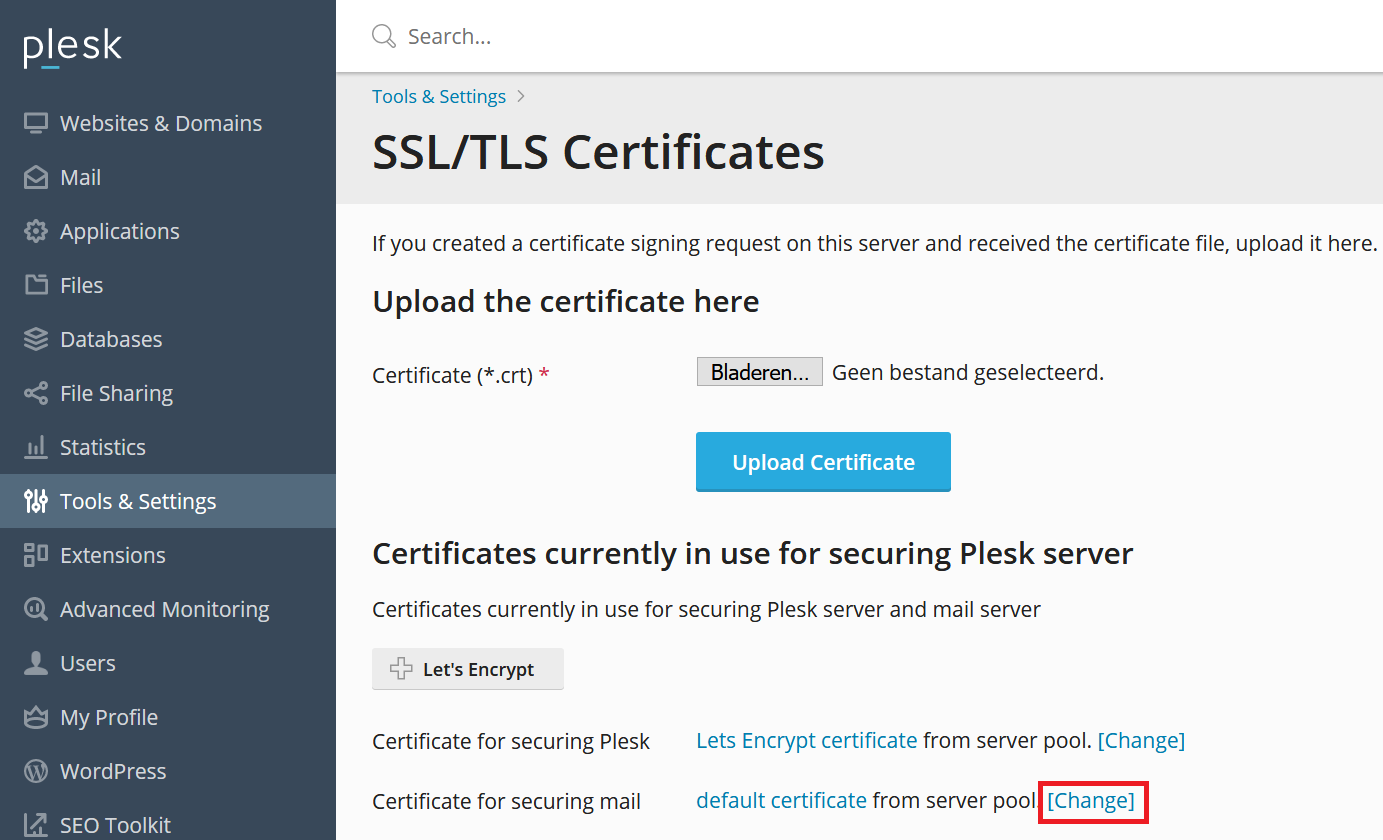
Task: Click the 'Certificate (*.crt)' field label
Action: point(452,375)
